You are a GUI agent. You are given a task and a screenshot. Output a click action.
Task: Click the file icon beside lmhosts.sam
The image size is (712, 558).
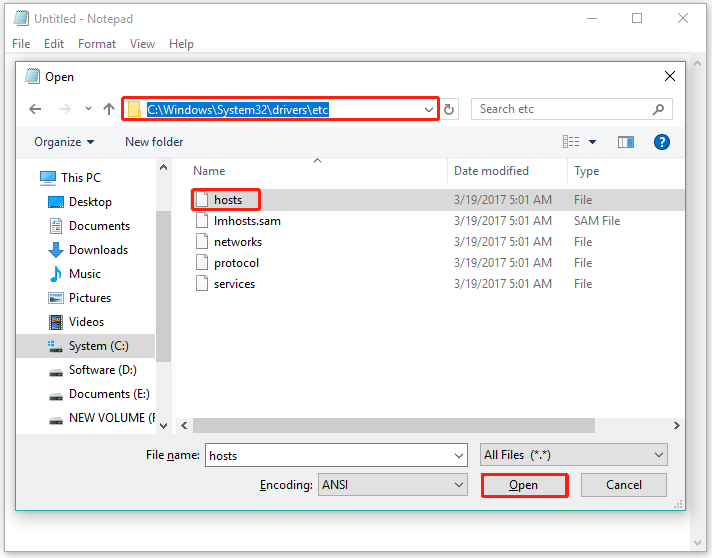(202, 221)
